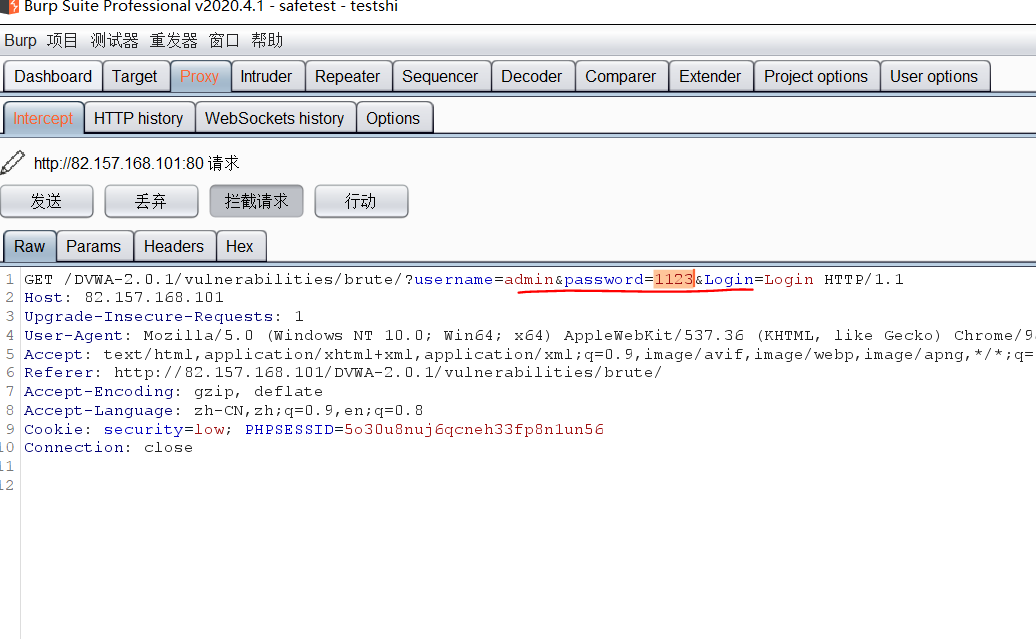Open the 测试器 menu
Image resolution: width=1036 pixels, height=639 pixels.
[114, 41]
